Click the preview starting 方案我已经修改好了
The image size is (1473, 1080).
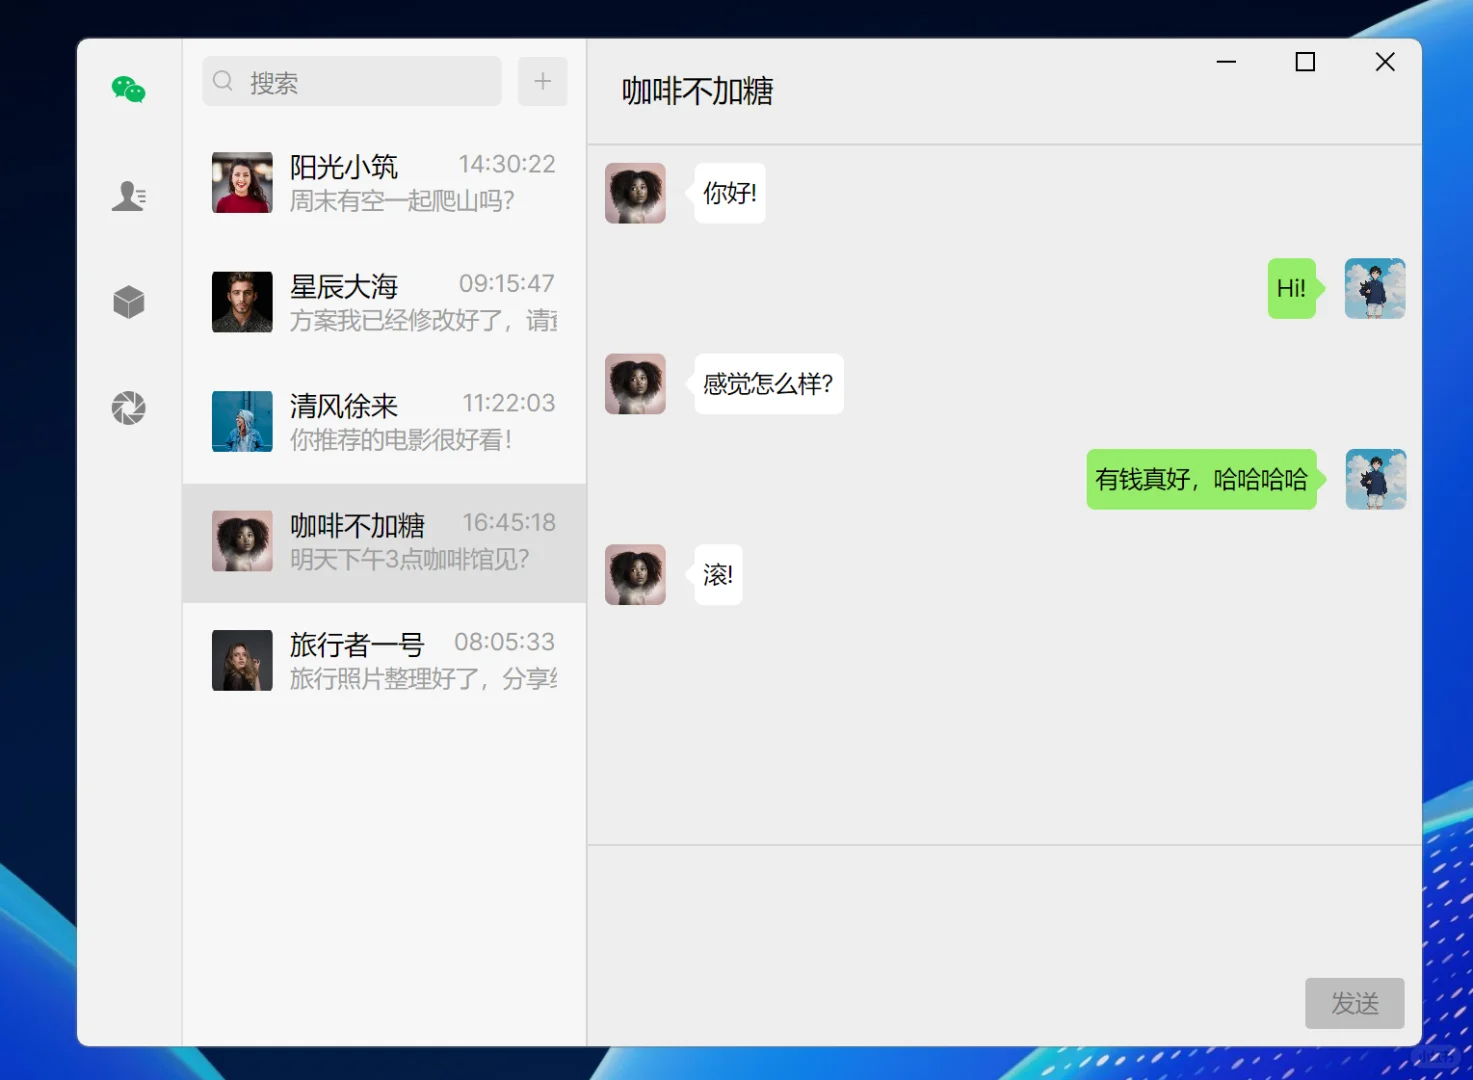[x=424, y=320]
